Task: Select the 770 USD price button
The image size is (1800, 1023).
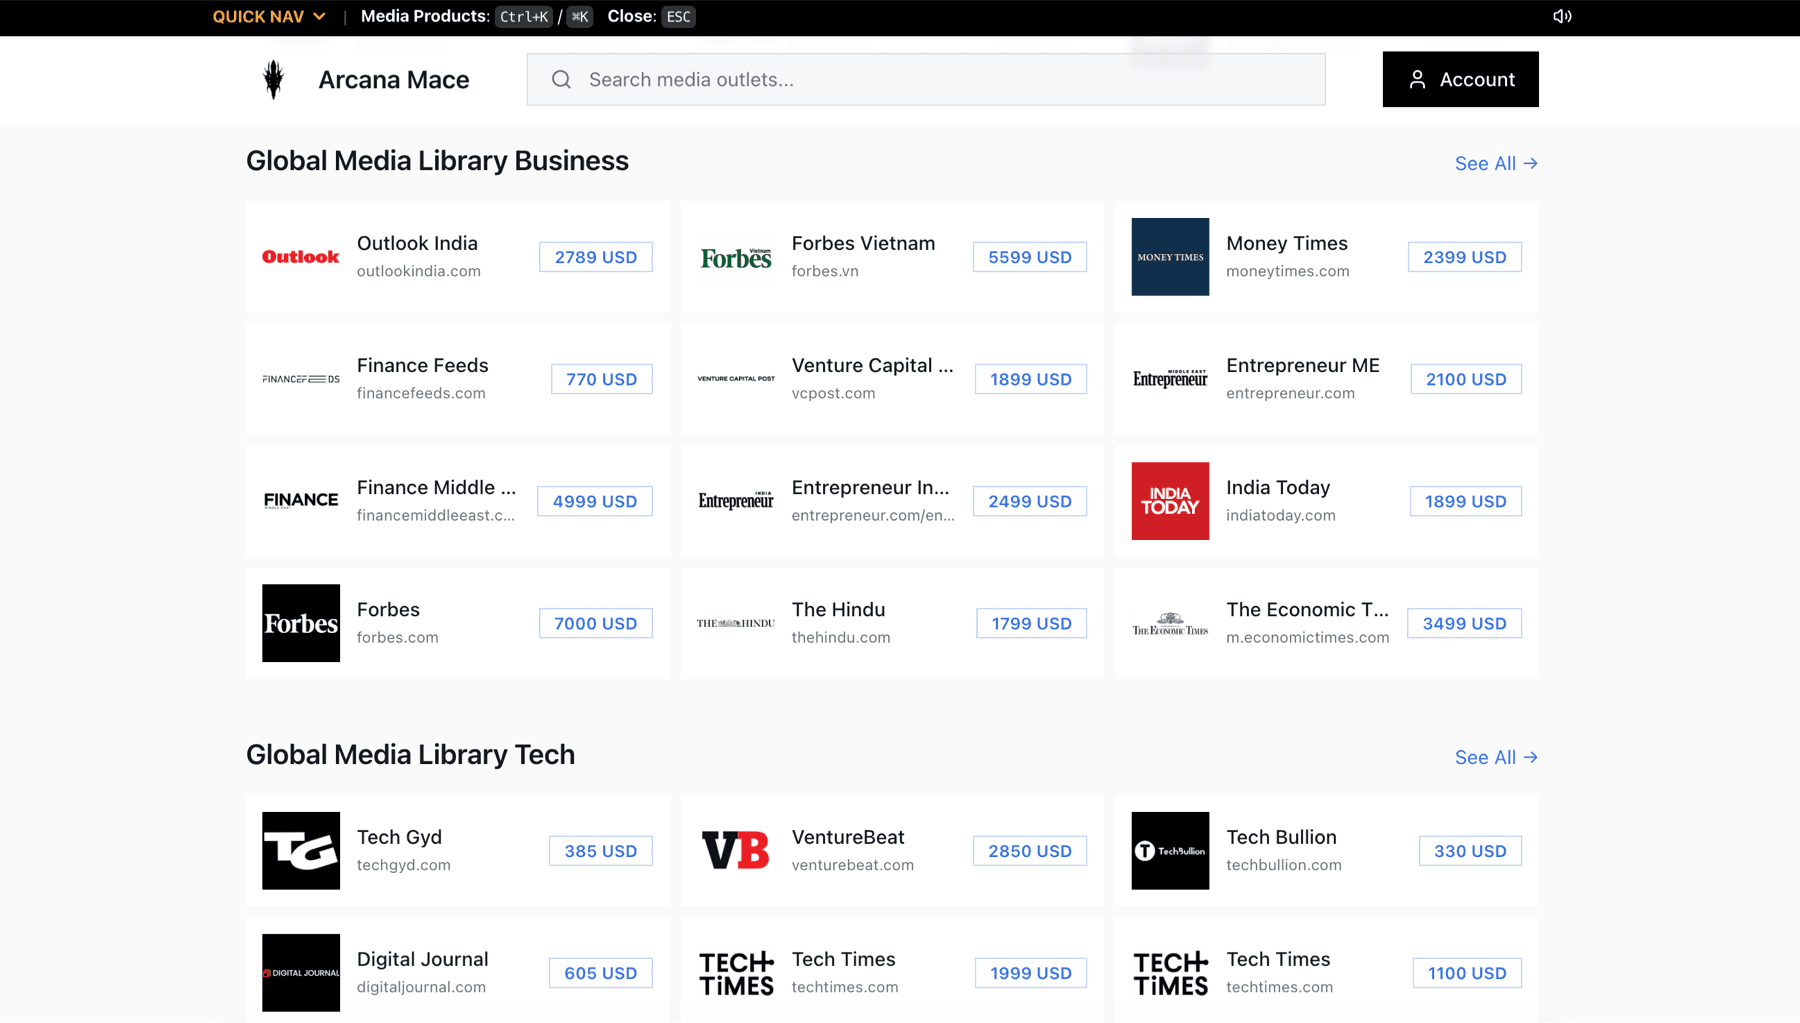Action: click(x=602, y=379)
